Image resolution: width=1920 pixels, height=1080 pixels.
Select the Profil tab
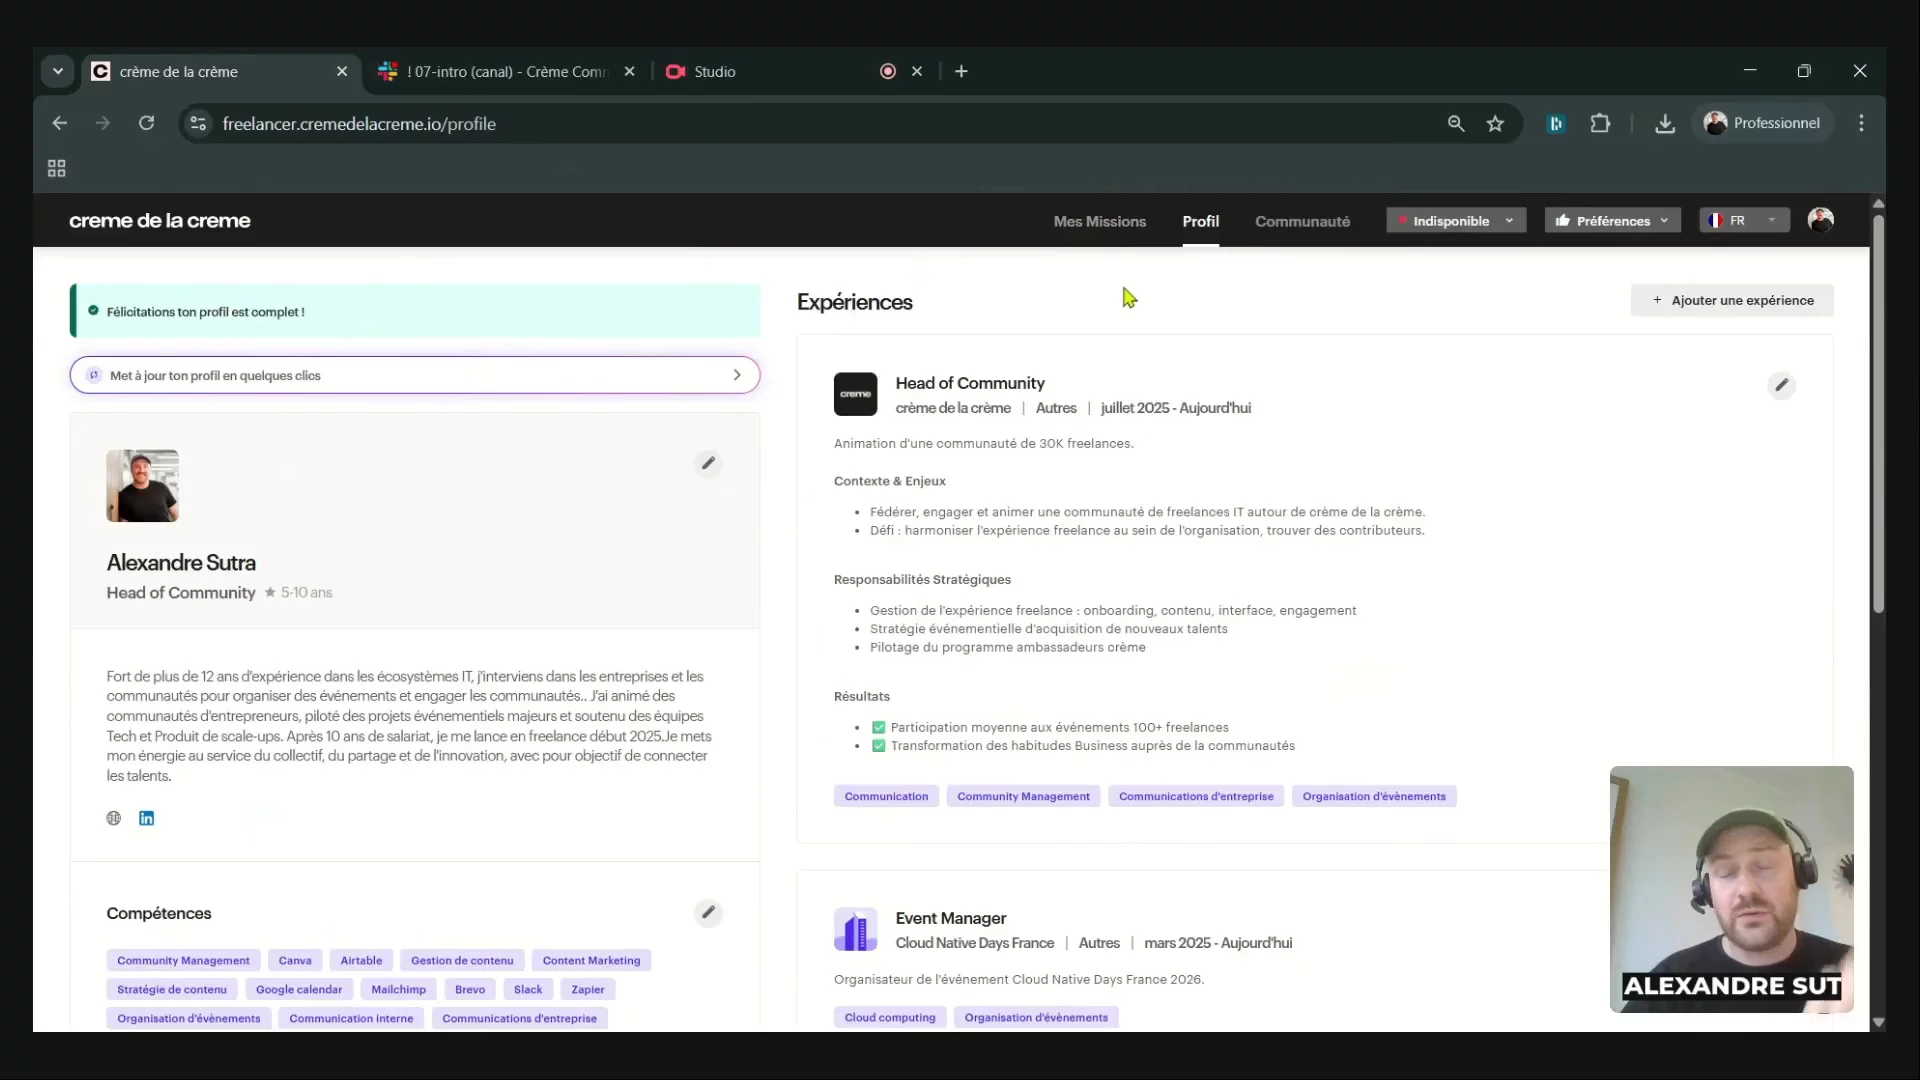click(x=1200, y=221)
